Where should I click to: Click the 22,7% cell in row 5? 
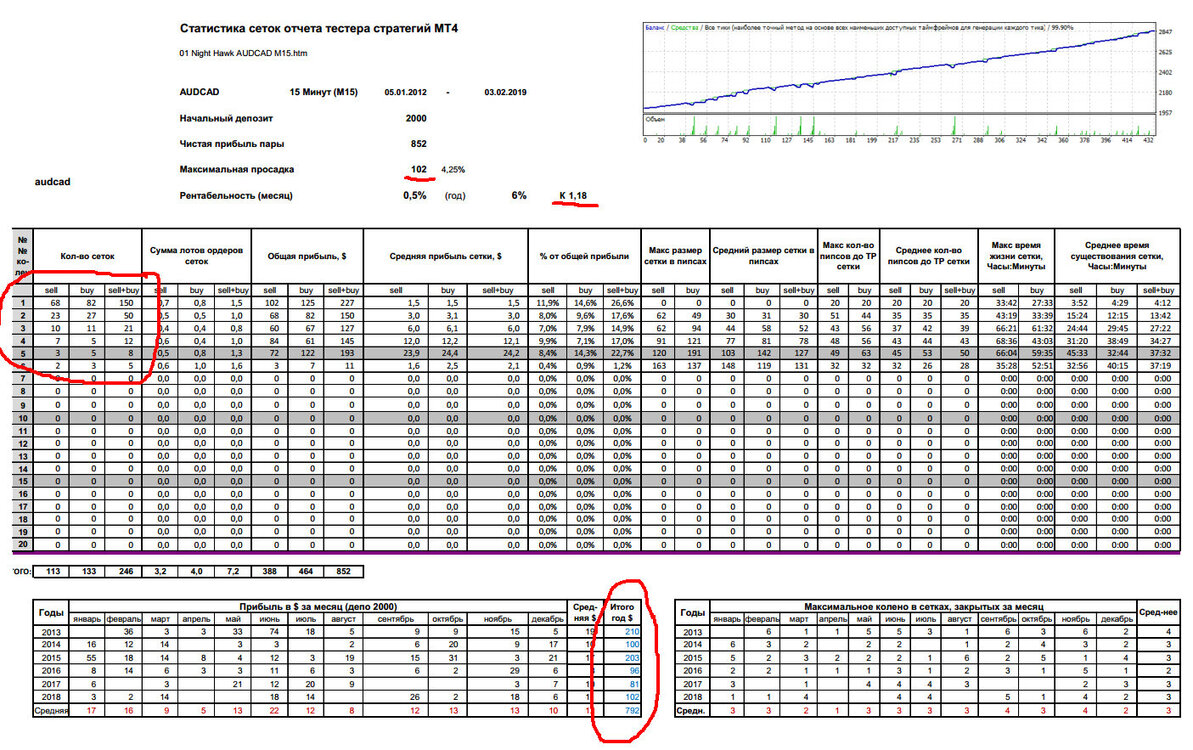pos(622,354)
